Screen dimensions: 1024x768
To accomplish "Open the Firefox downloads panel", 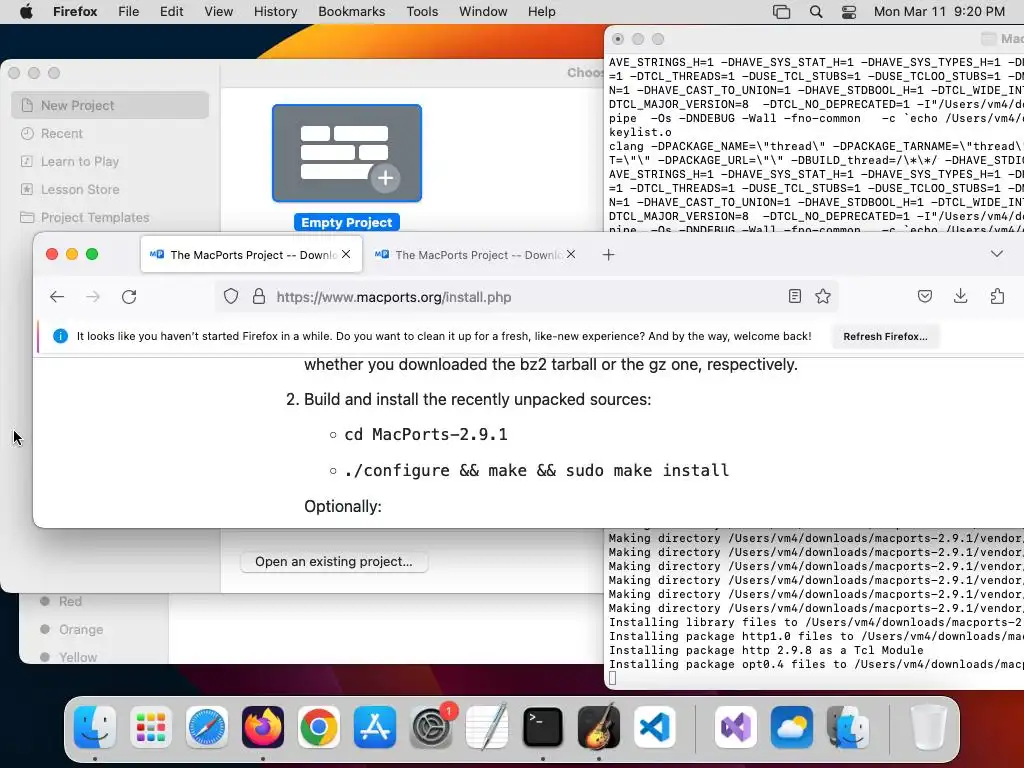I will tap(960, 296).
